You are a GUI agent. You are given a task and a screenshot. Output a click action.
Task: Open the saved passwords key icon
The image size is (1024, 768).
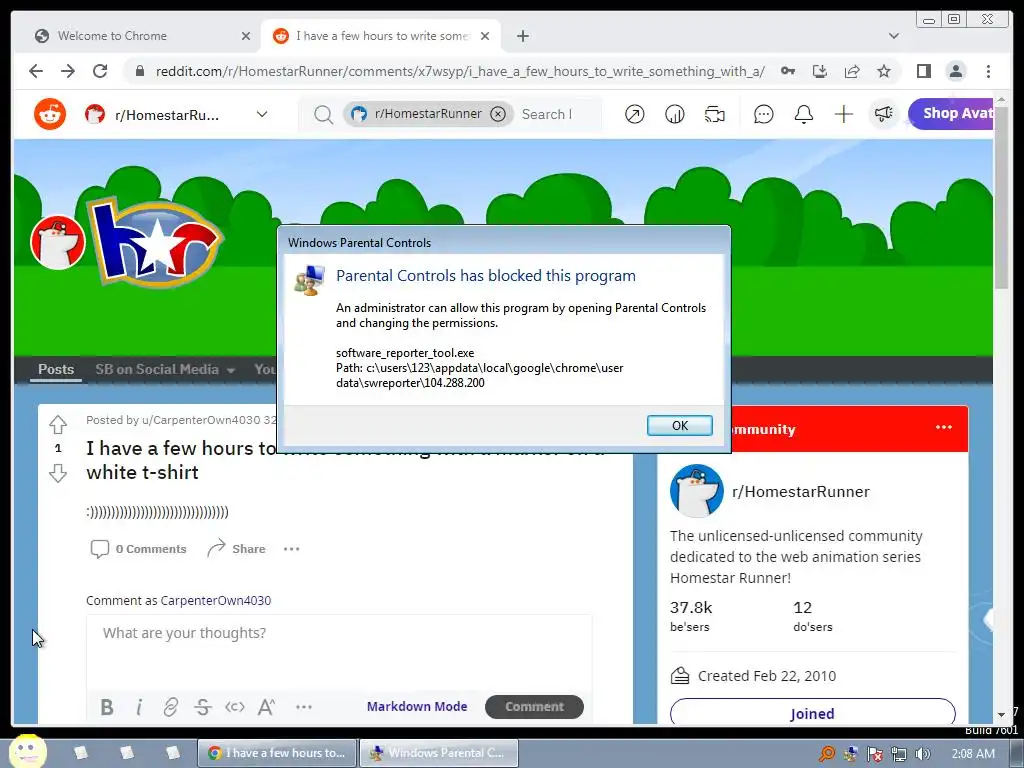pos(788,71)
